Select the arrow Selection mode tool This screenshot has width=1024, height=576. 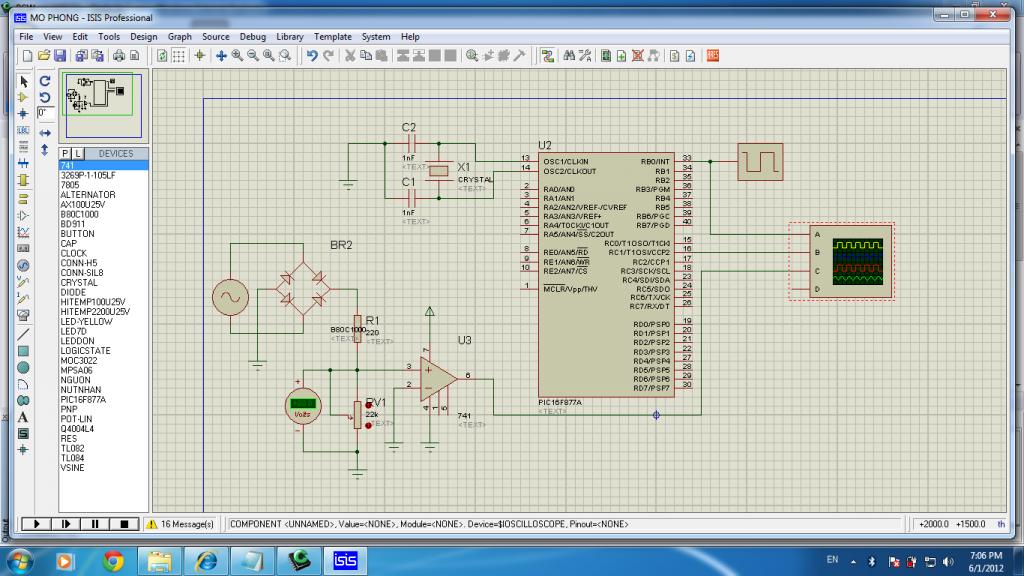point(23,81)
